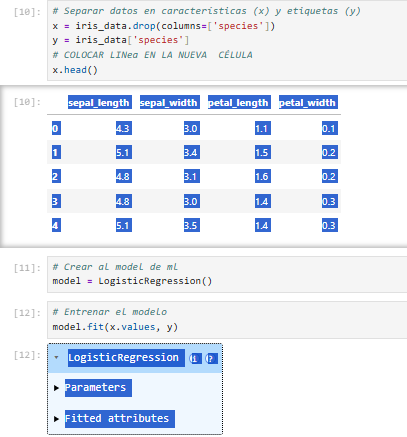The width and height of the screenshot is (407, 437).
Task: Focus the cell with model = LogisticRegression()
Action: coord(227,274)
